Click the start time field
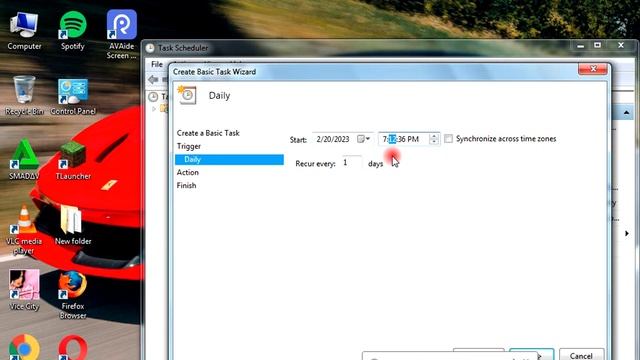This screenshot has width=640, height=360. (x=404, y=139)
